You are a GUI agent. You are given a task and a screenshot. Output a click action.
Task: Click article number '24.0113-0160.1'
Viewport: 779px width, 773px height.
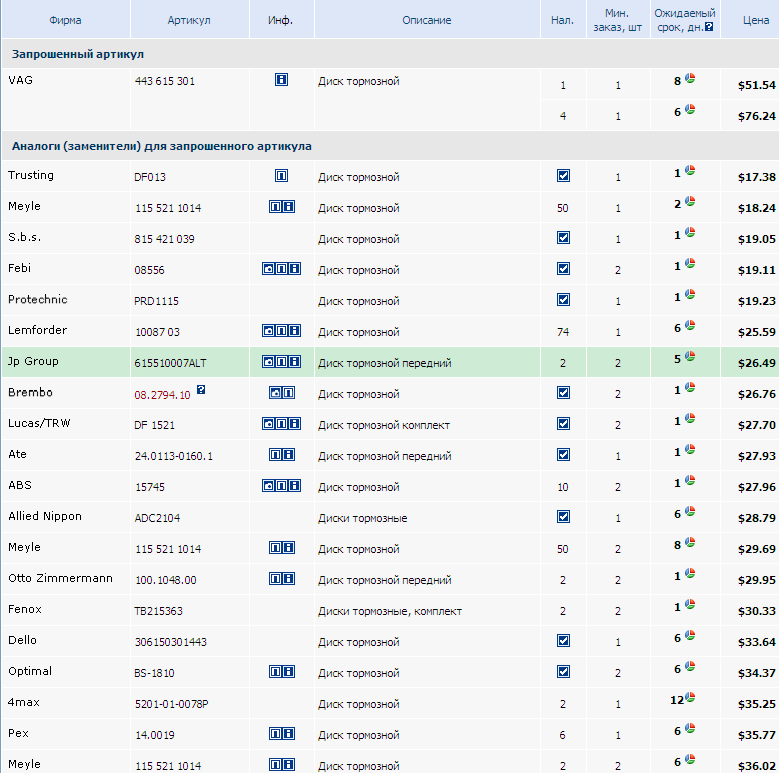(x=173, y=456)
